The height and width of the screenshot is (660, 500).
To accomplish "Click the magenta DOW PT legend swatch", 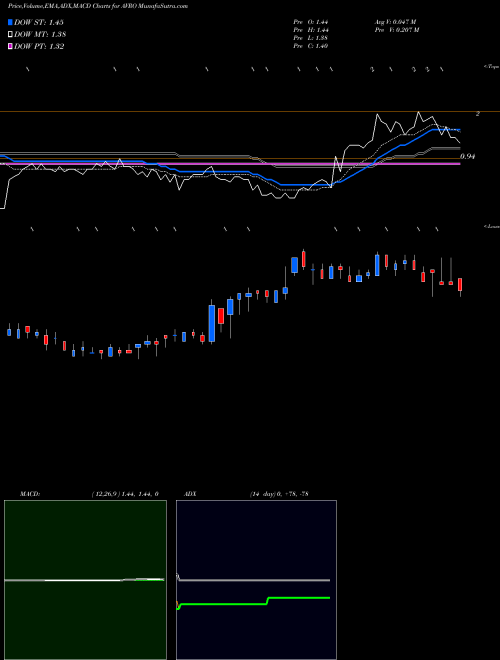I will pos(10,47).
